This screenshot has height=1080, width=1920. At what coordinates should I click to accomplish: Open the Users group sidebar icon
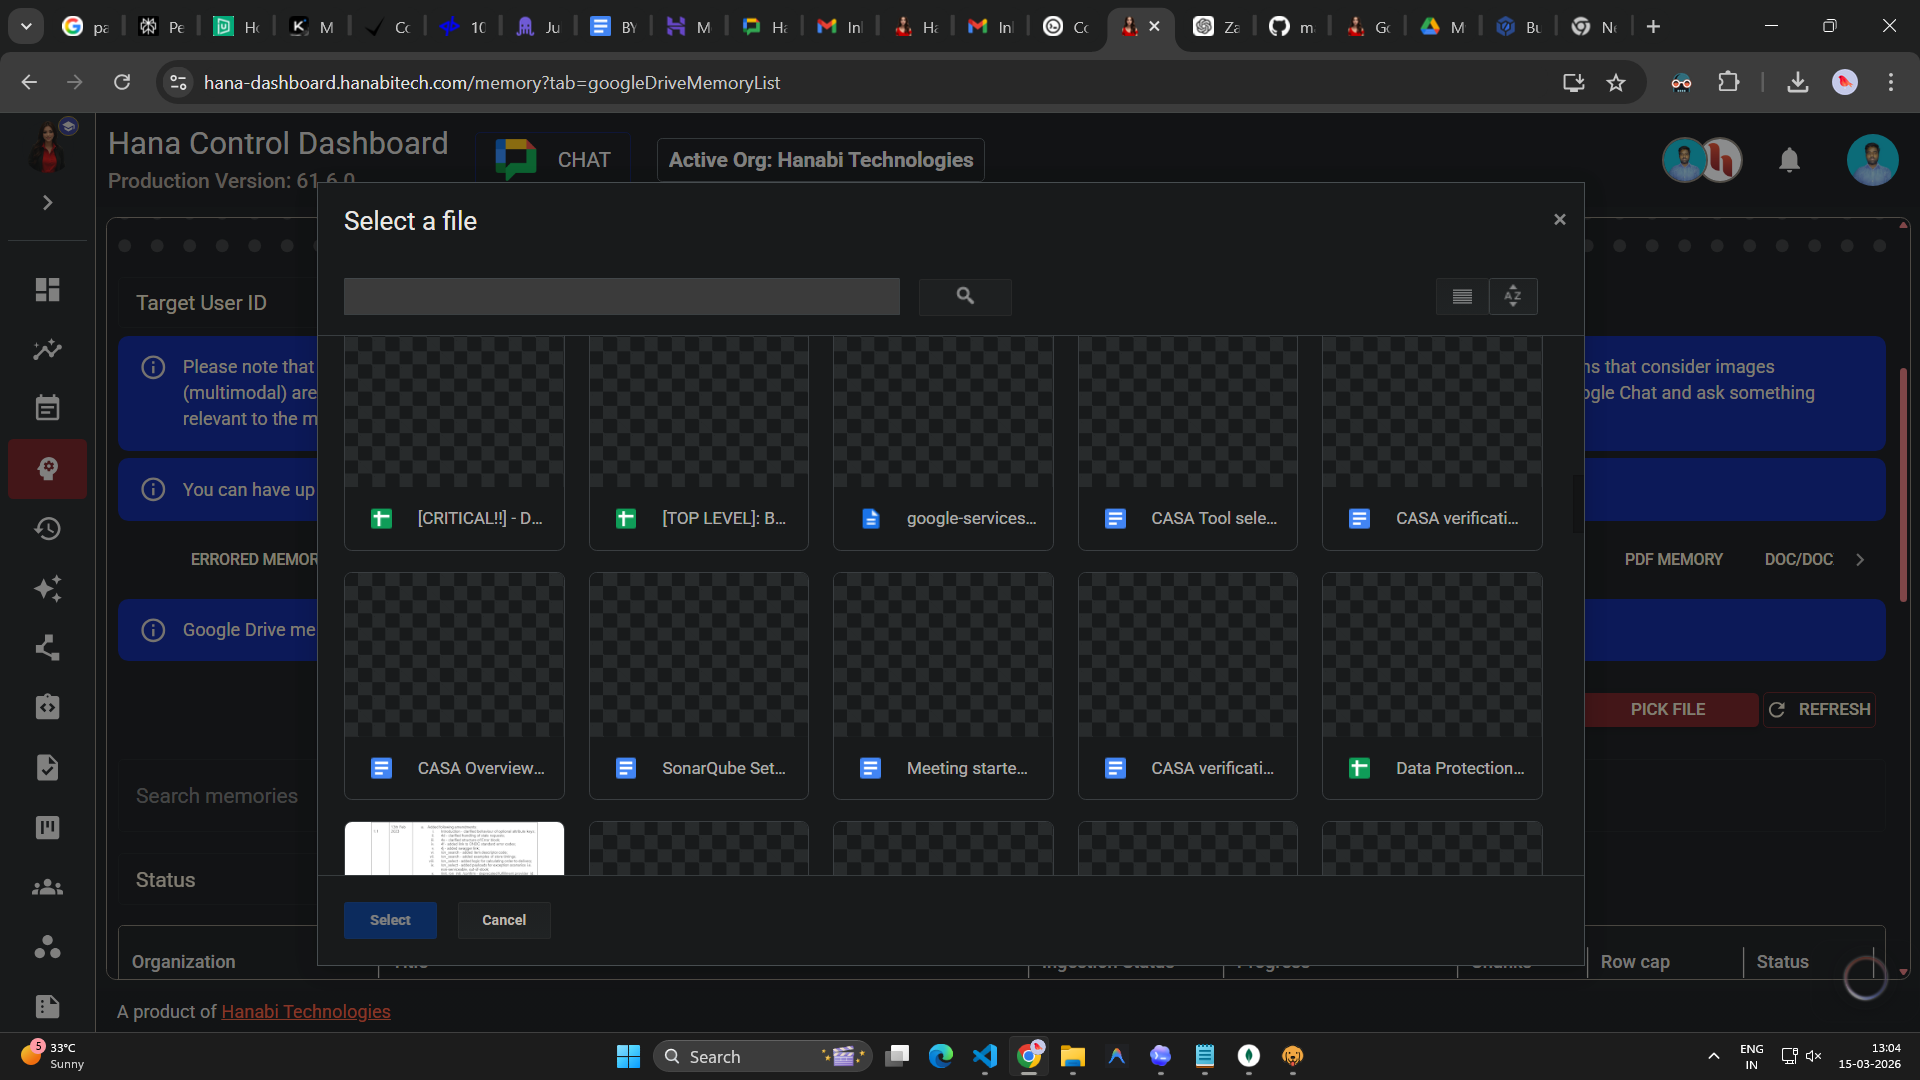point(47,887)
